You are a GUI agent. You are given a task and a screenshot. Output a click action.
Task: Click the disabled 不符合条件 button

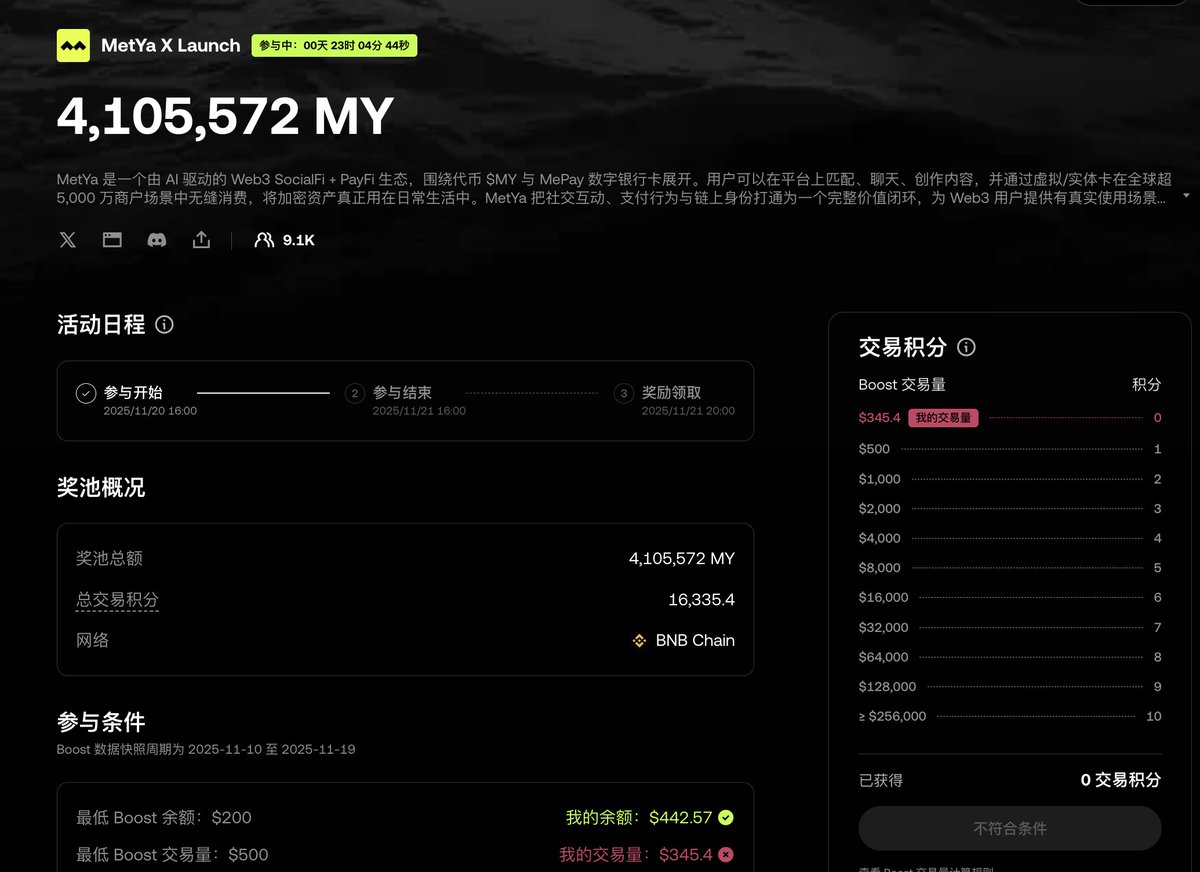click(1010, 828)
